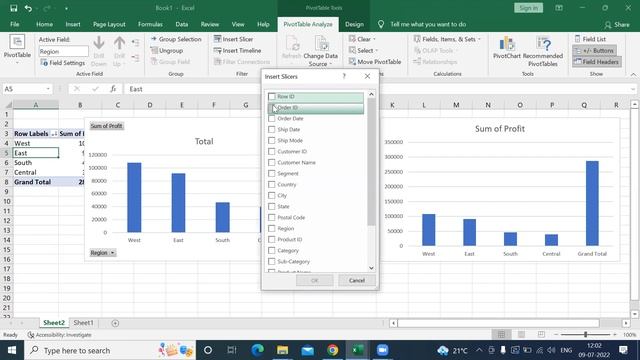Click Insert Slicer in the Filter group
640x360 pixels.
pos(233,39)
